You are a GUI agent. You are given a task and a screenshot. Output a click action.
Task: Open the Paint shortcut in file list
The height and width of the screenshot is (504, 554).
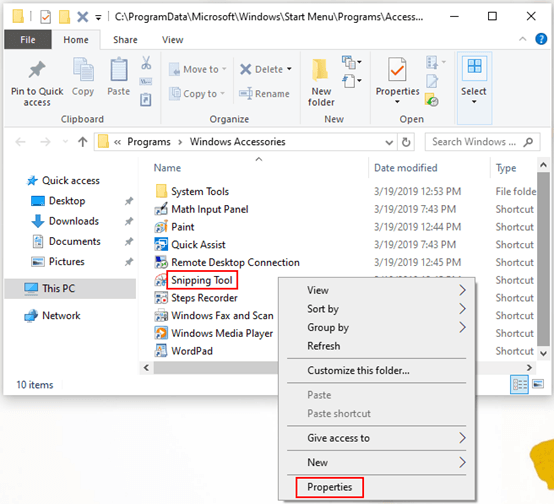tap(182, 227)
